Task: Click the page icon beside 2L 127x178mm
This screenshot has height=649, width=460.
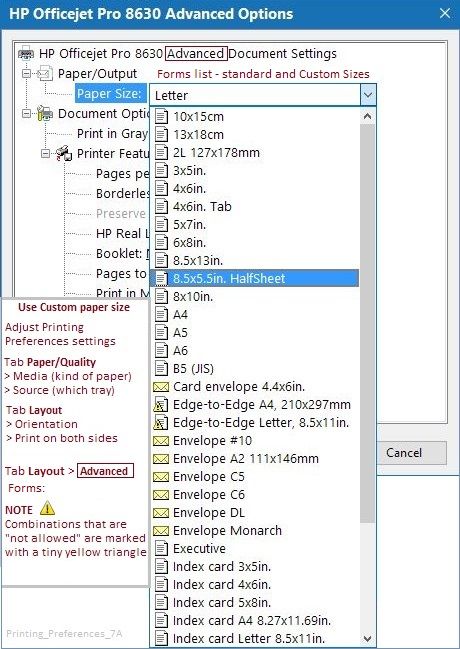Action: 161,152
